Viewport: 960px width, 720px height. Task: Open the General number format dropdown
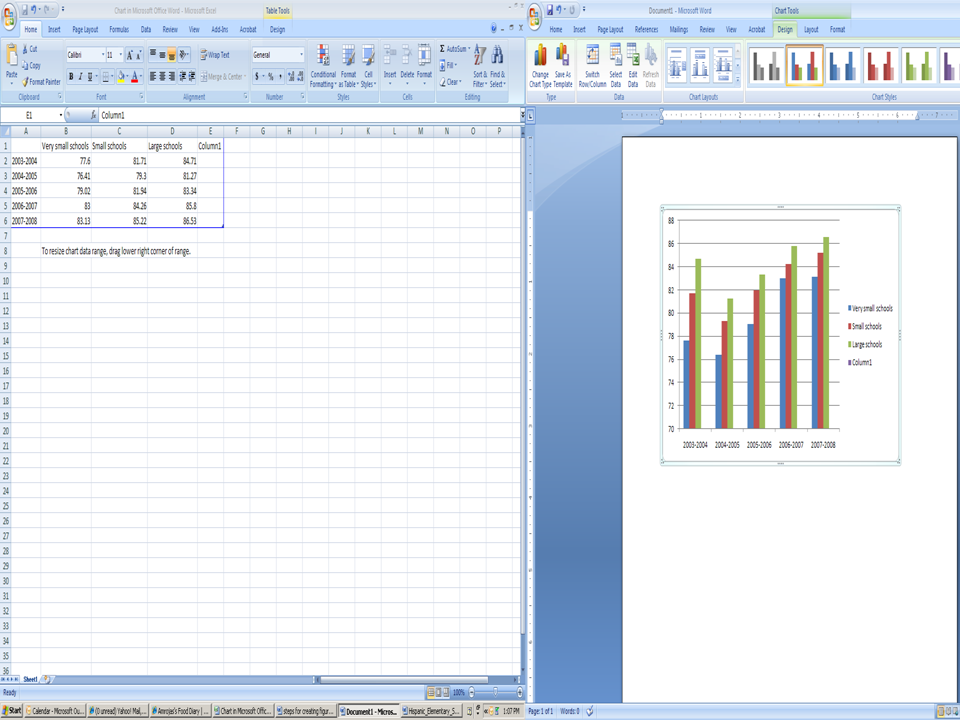[301, 55]
